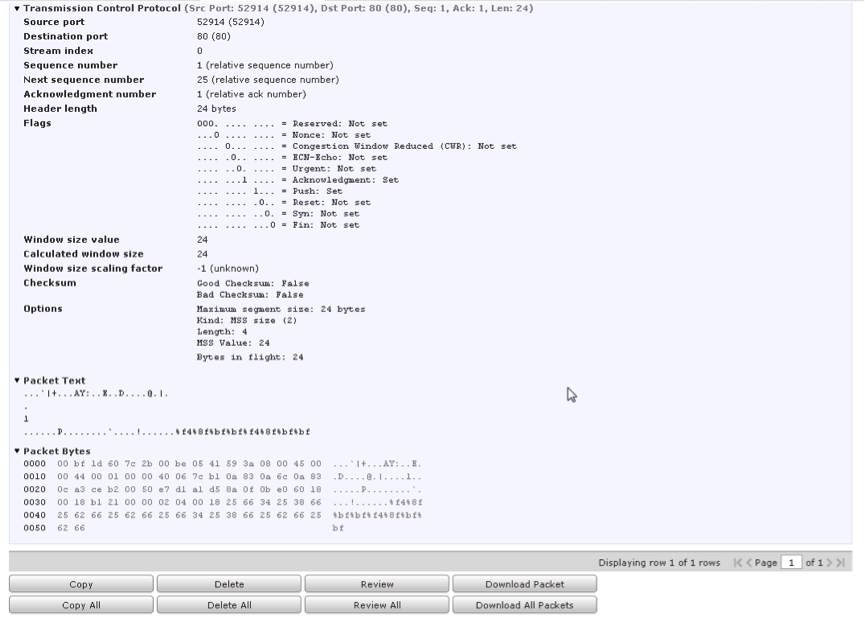Click the Delete button
The width and height of the screenshot is (865, 636).
(229, 584)
